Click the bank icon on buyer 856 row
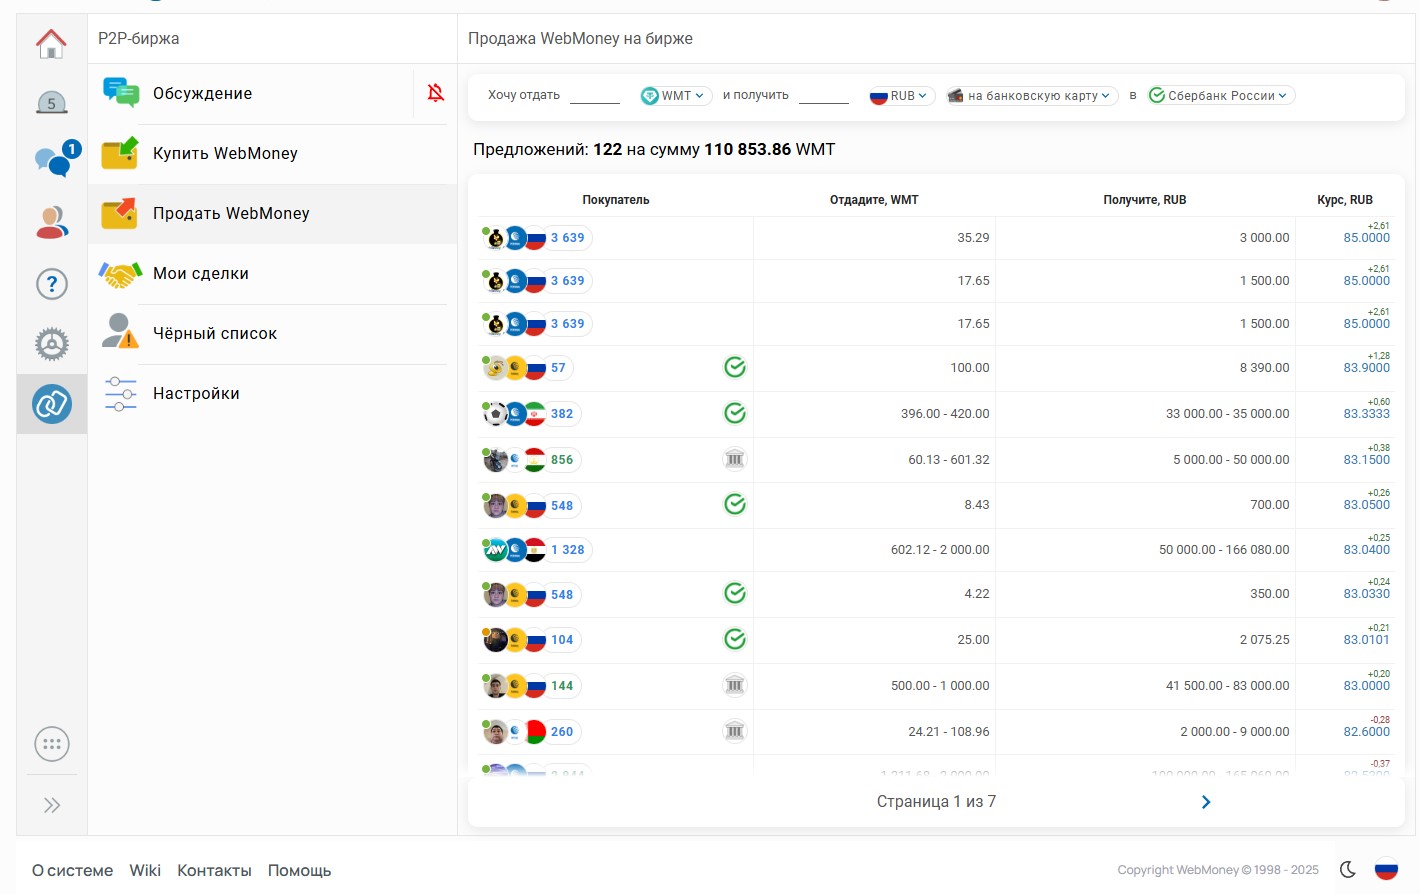The image size is (1420, 894). 735,460
